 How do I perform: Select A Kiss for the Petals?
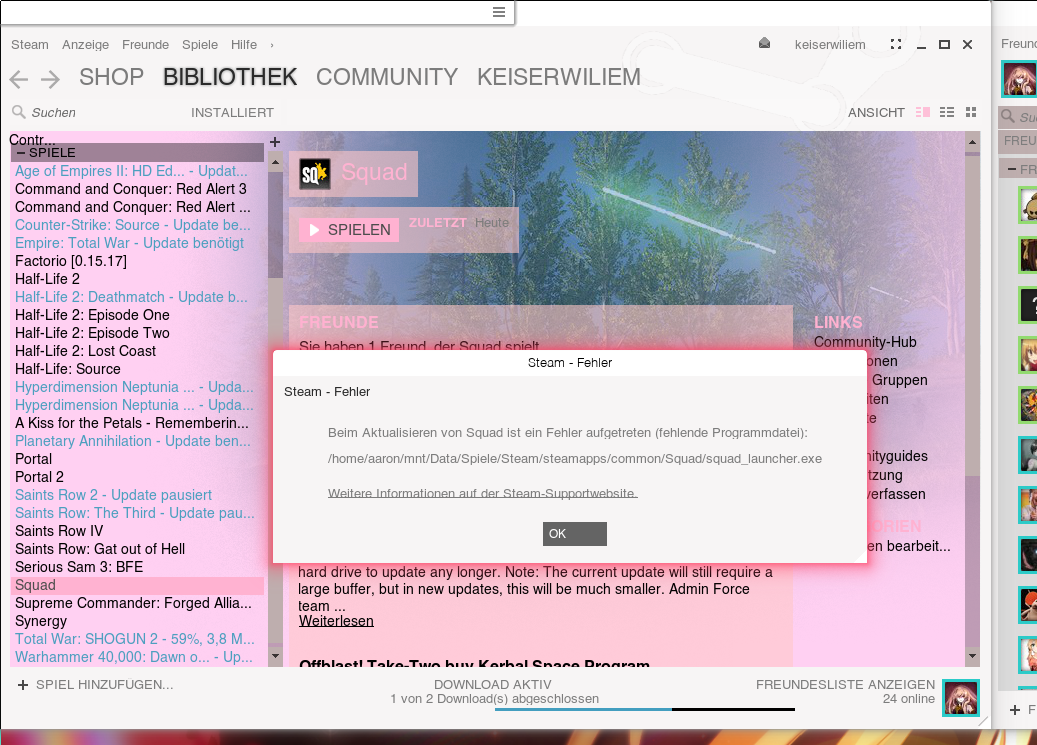click(x=138, y=423)
